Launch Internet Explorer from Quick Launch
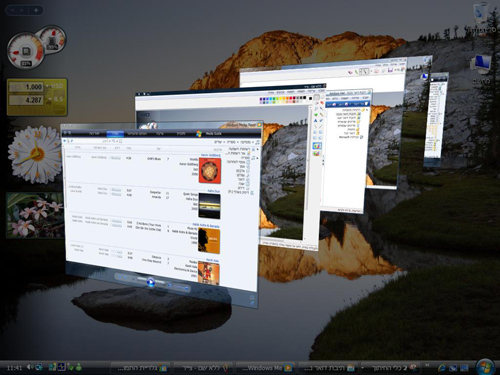The height and width of the screenshot is (375, 500). click(442, 367)
